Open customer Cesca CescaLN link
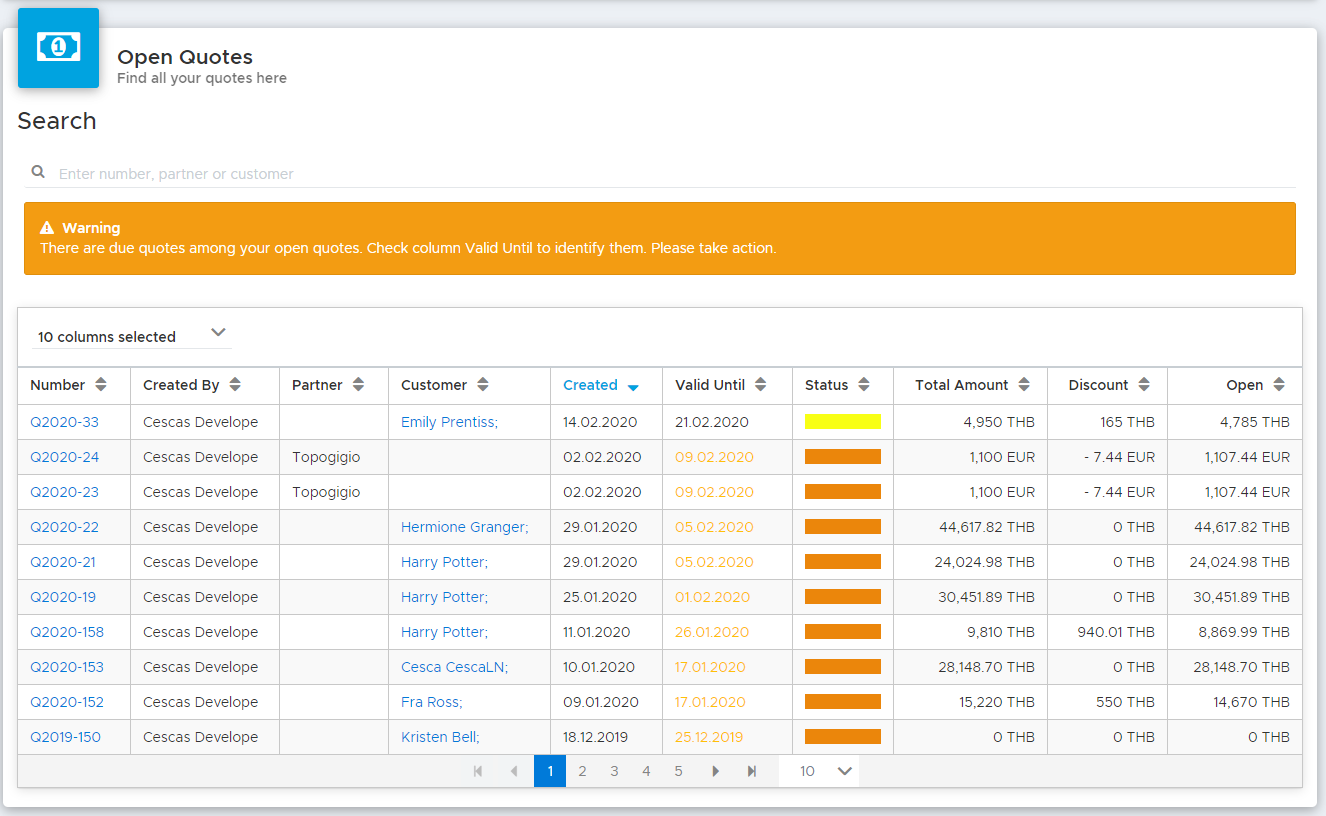The width and height of the screenshot is (1326, 816). click(454, 667)
